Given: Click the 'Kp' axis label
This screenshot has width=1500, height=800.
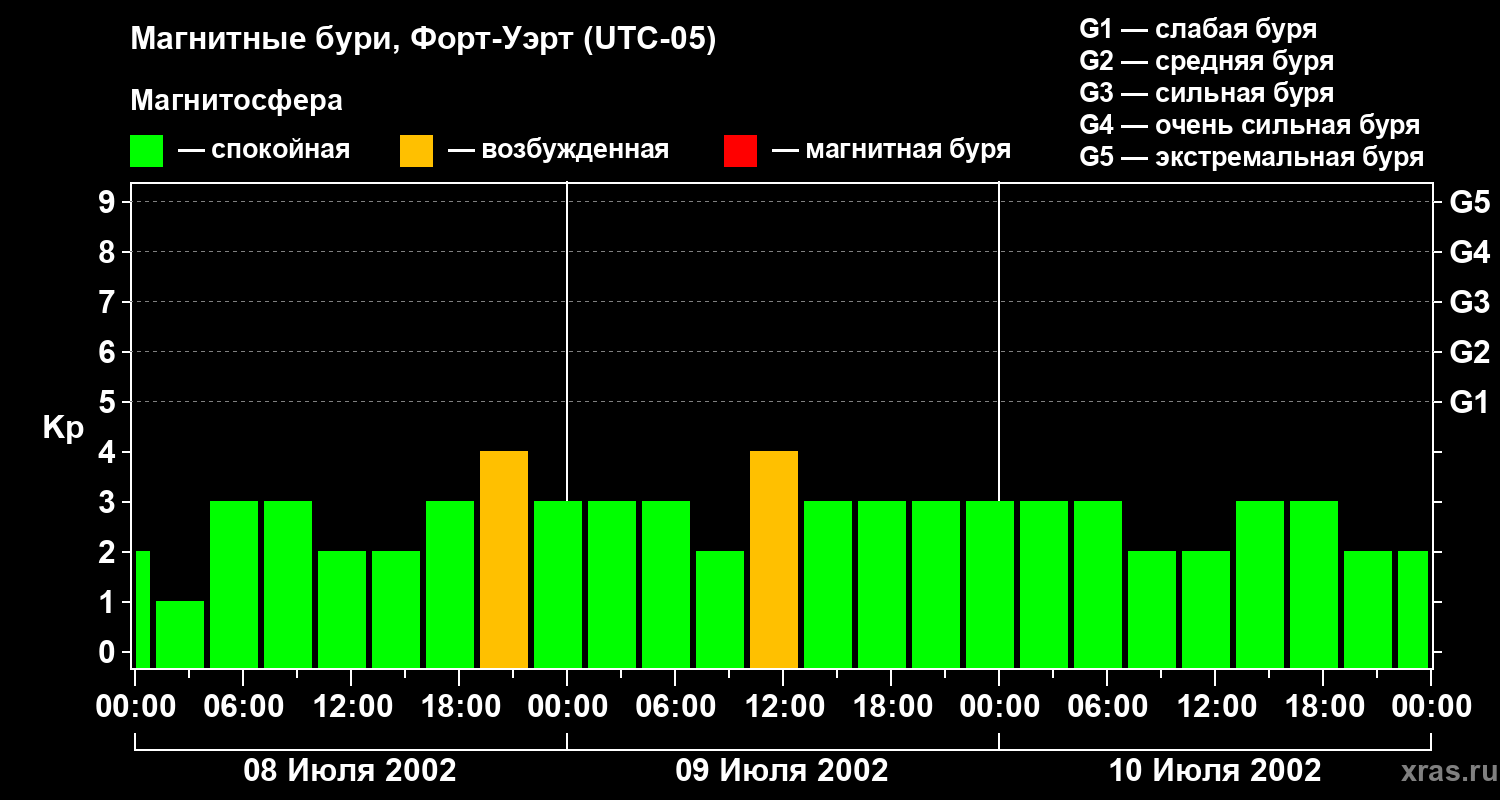Looking at the screenshot, I should 63,428.
